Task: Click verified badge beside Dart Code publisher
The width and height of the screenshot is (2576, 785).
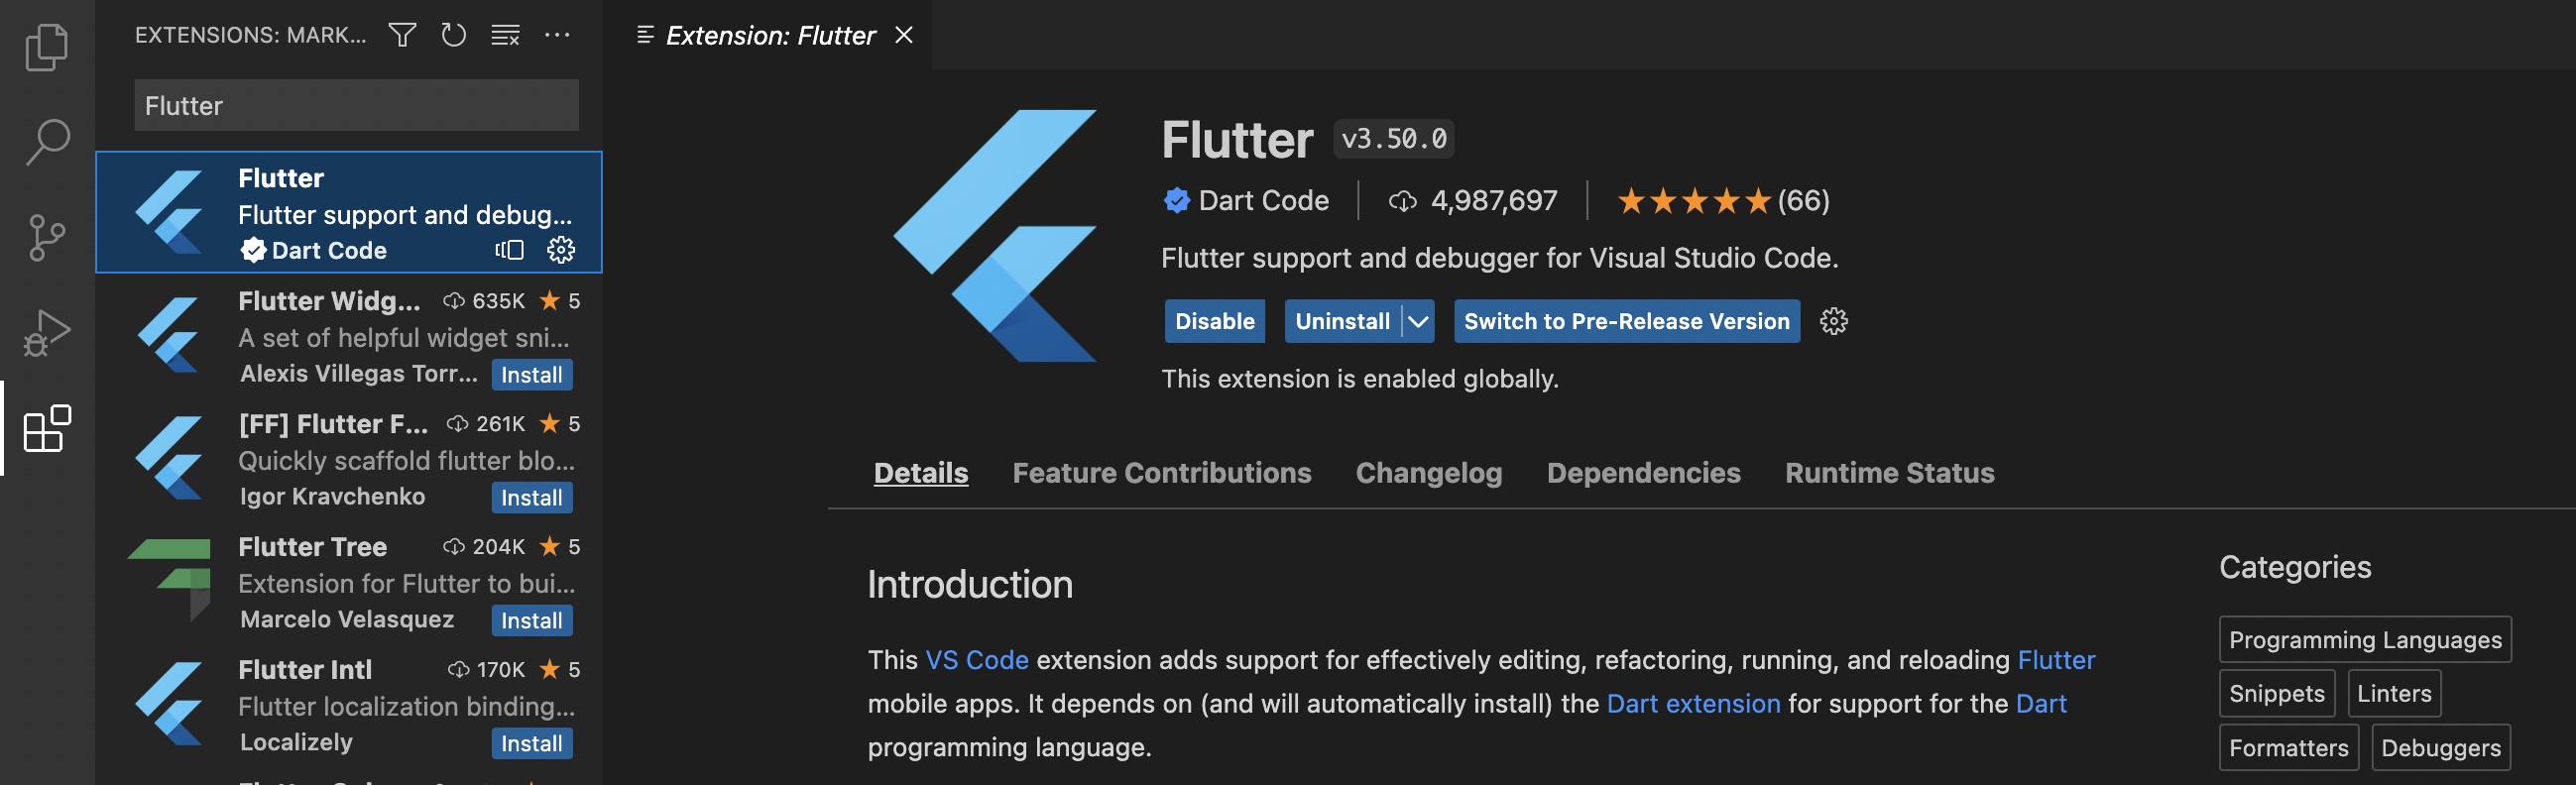Action: coord(1177,201)
